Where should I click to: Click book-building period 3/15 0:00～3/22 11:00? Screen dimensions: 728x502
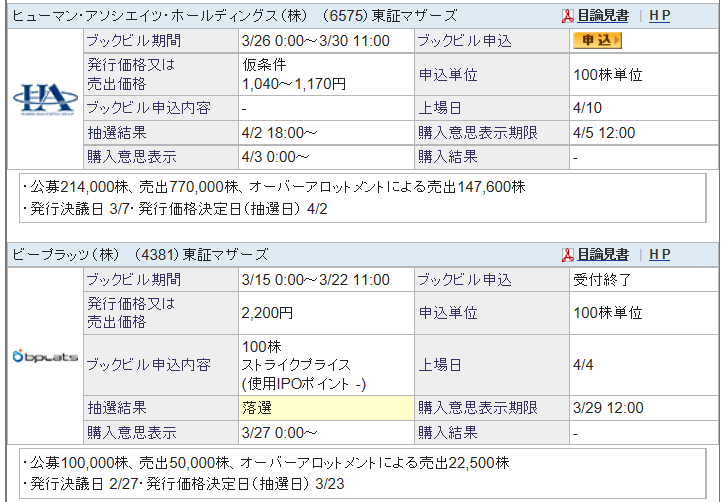coord(315,280)
